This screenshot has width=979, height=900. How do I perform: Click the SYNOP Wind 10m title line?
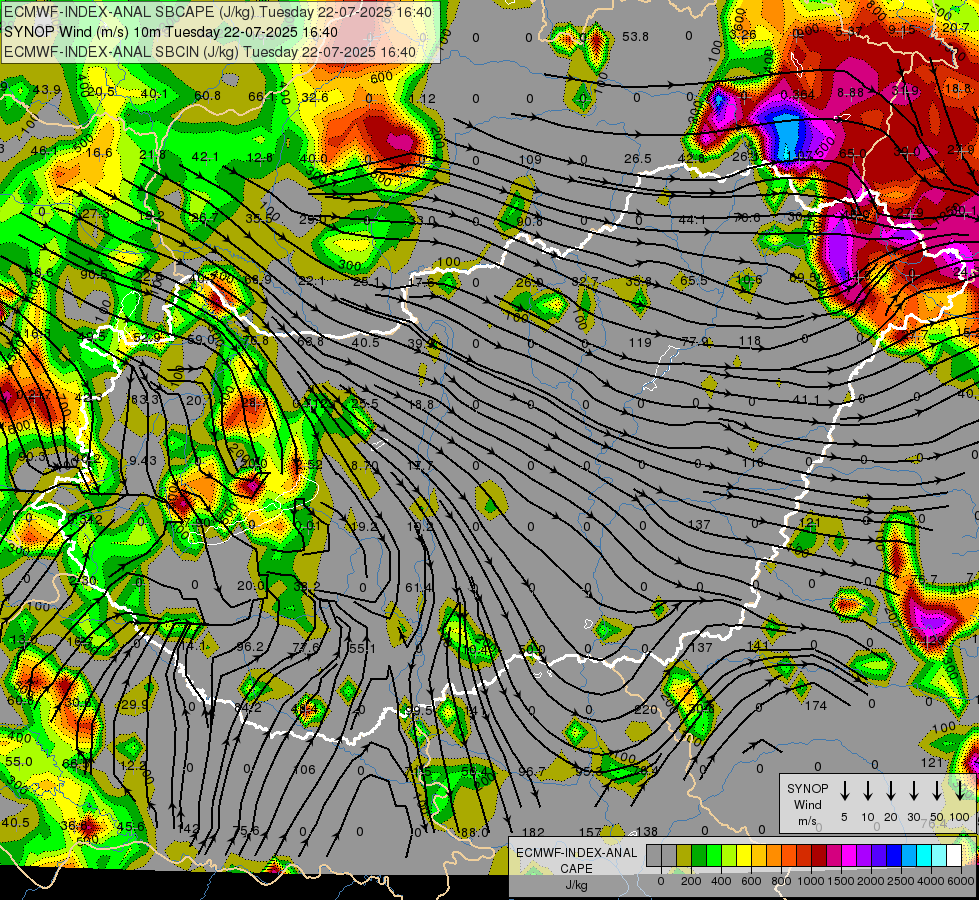tap(170, 32)
